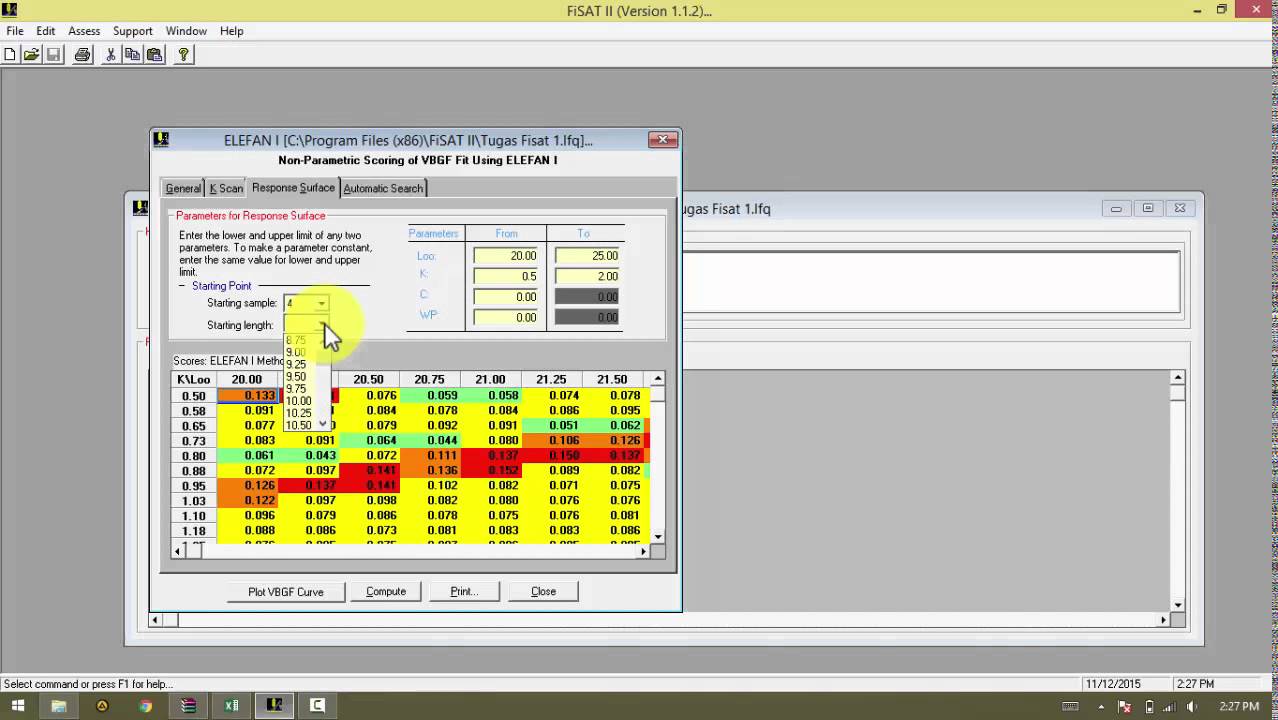Click the Camtasia recorder taskbar icon
The width and height of the screenshot is (1278, 720).
click(317, 705)
